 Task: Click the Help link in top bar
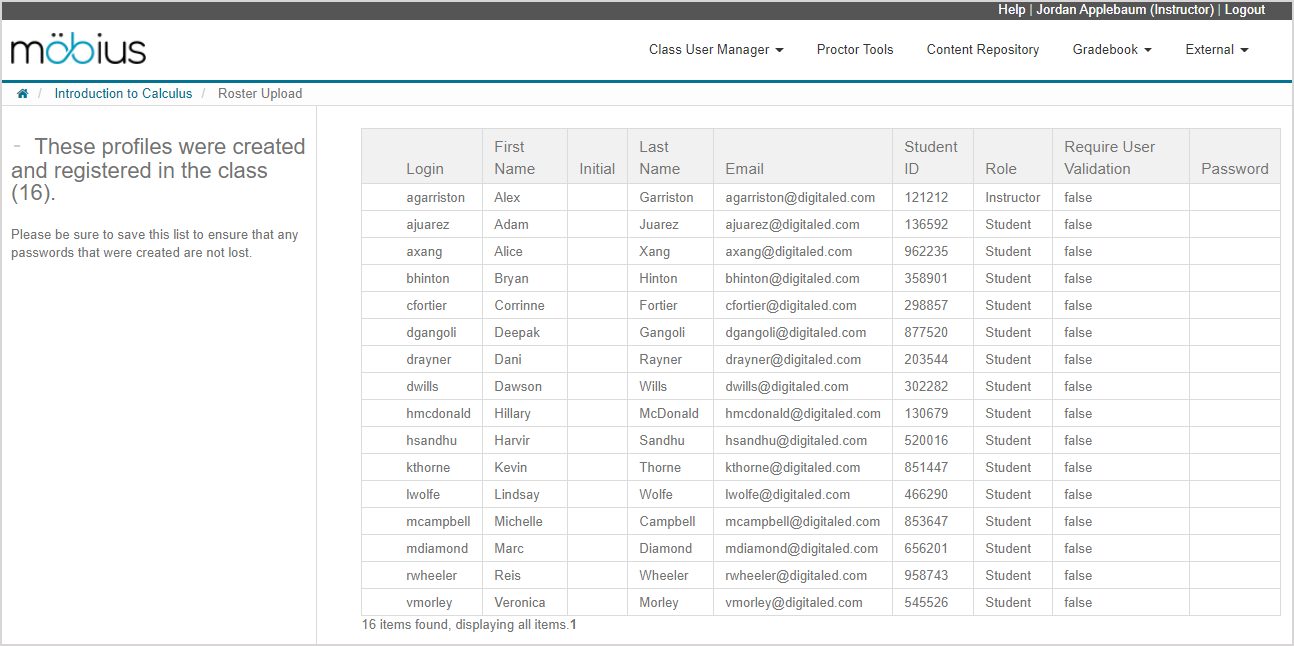pos(1011,10)
